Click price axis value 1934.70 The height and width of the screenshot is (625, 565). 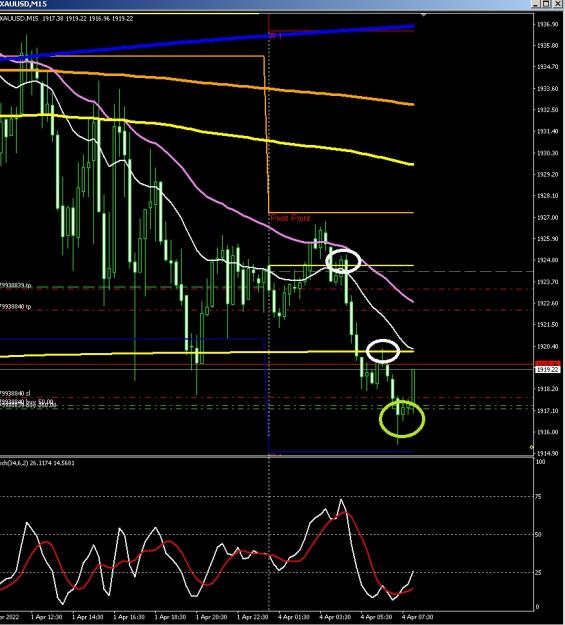tap(547, 67)
